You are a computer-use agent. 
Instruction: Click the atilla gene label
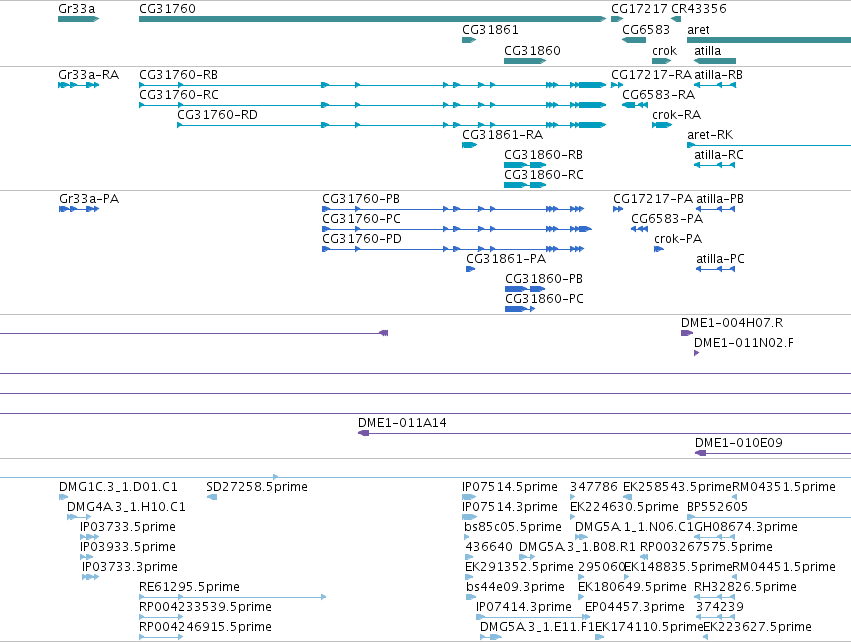pos(707,50)
